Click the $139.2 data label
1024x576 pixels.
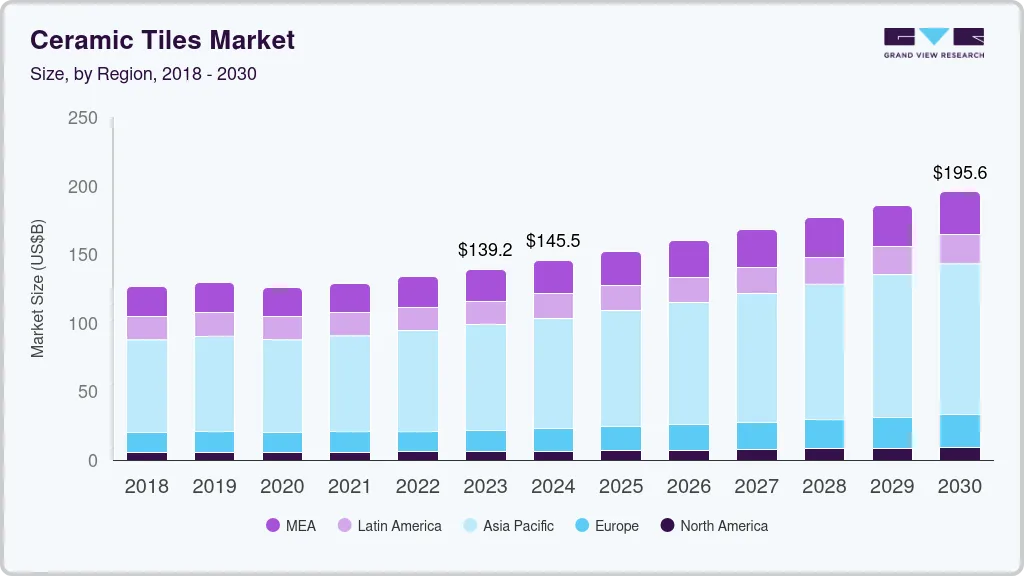485,249
